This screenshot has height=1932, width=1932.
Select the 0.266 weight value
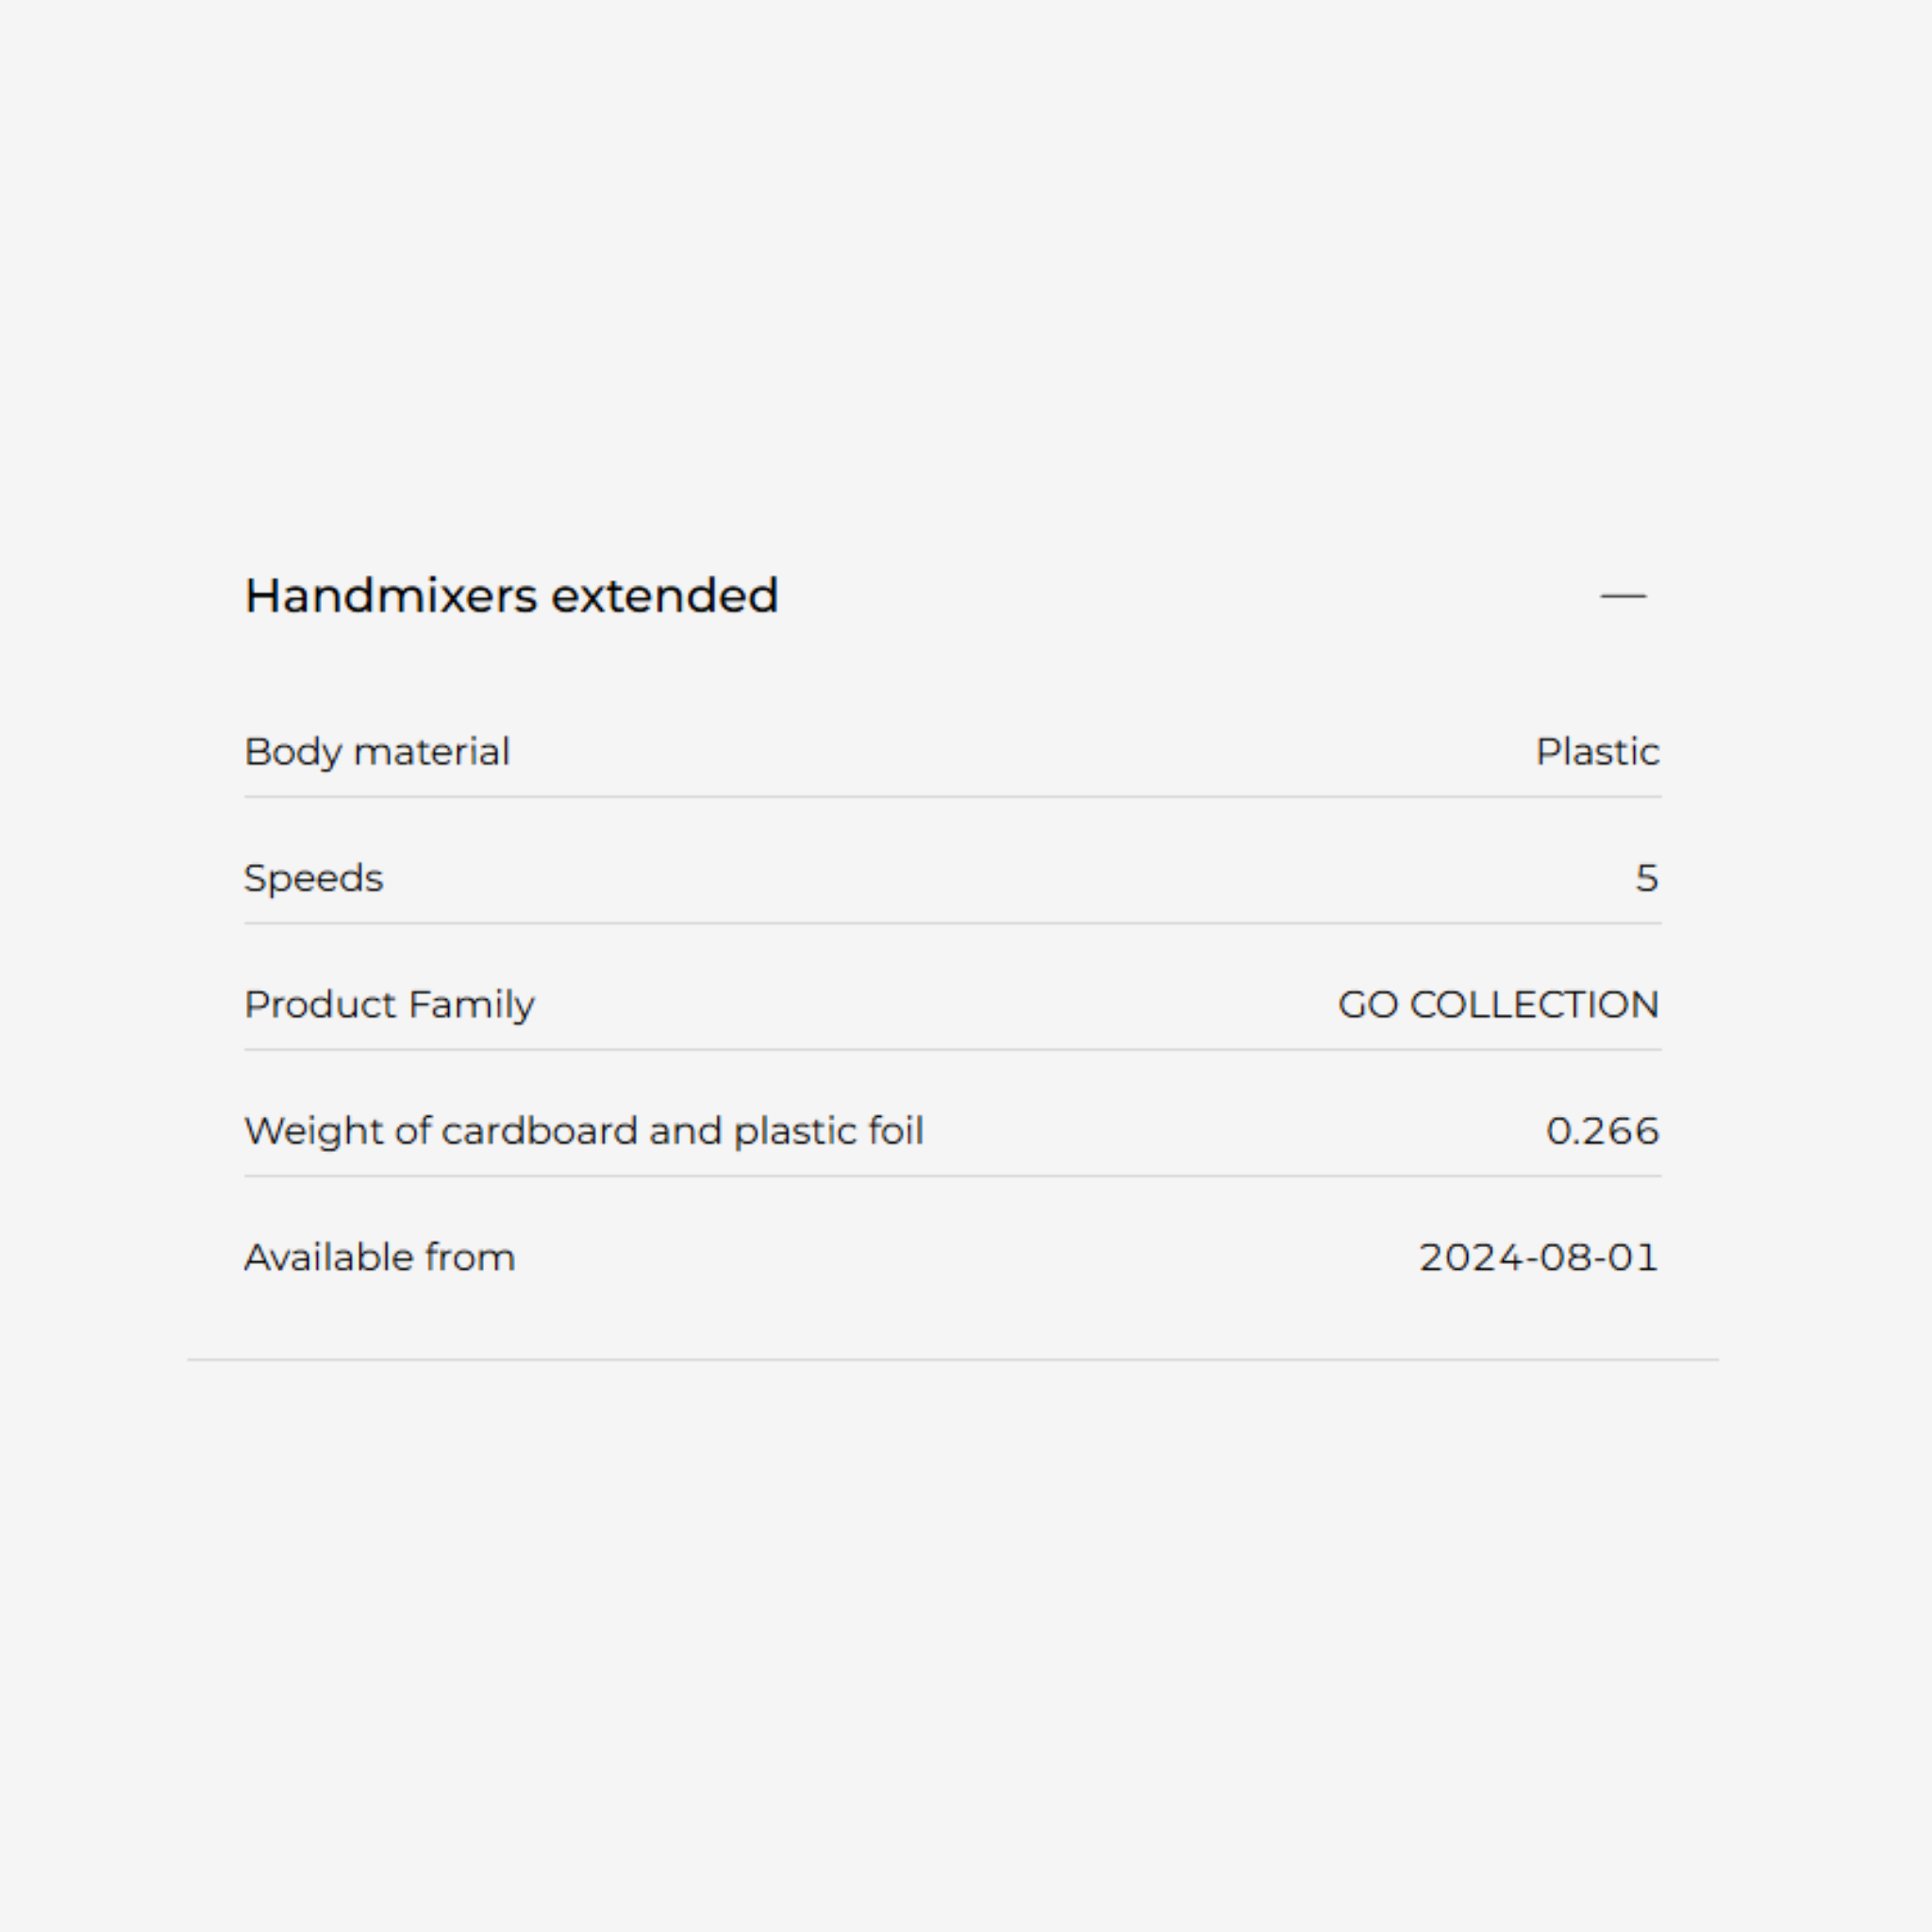pyautogui.click(x=1602, y=1131)
